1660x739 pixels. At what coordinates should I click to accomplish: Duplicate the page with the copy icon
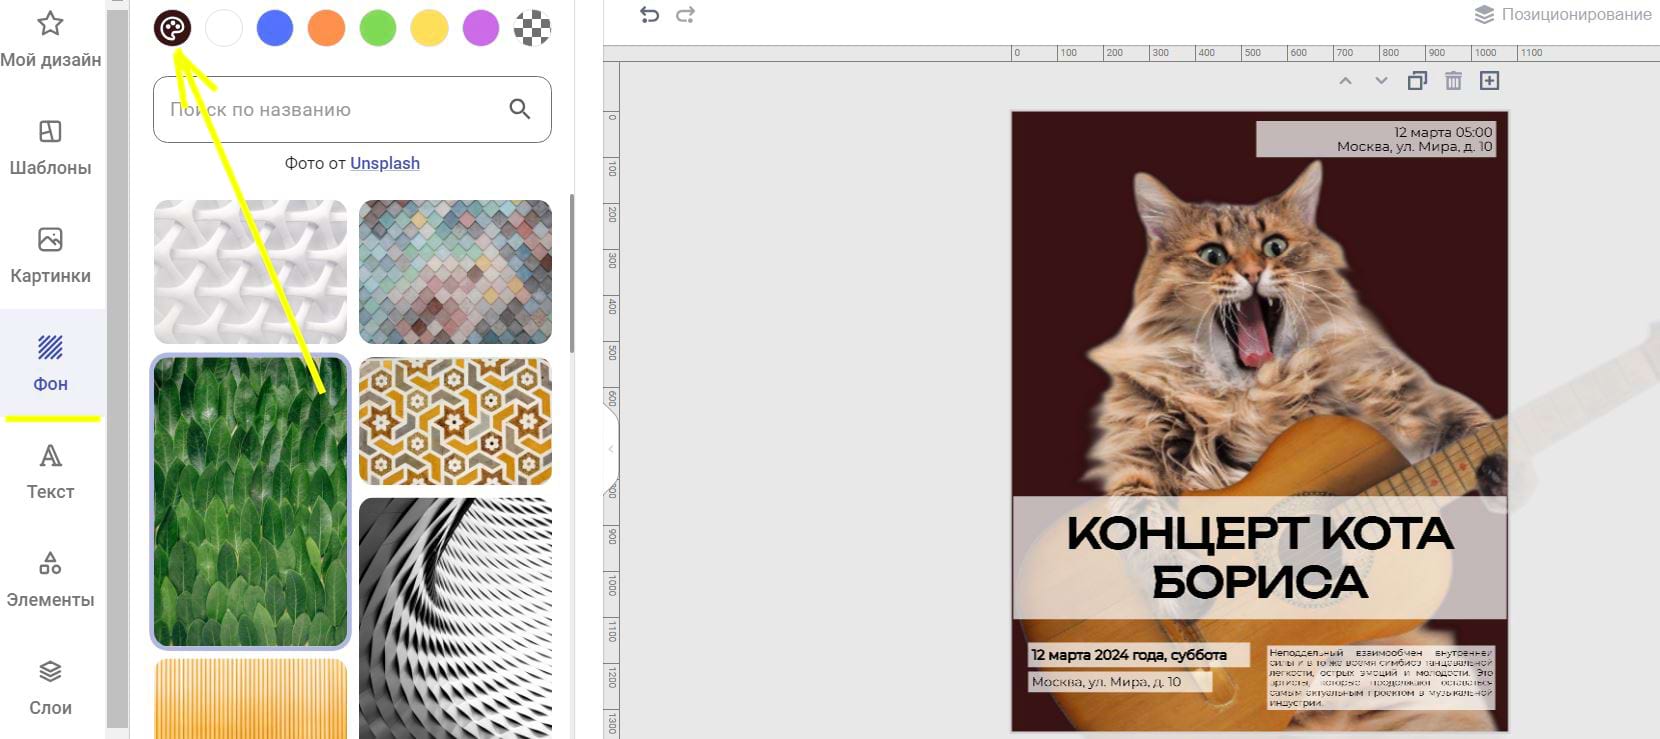(x=1417, y=81)
